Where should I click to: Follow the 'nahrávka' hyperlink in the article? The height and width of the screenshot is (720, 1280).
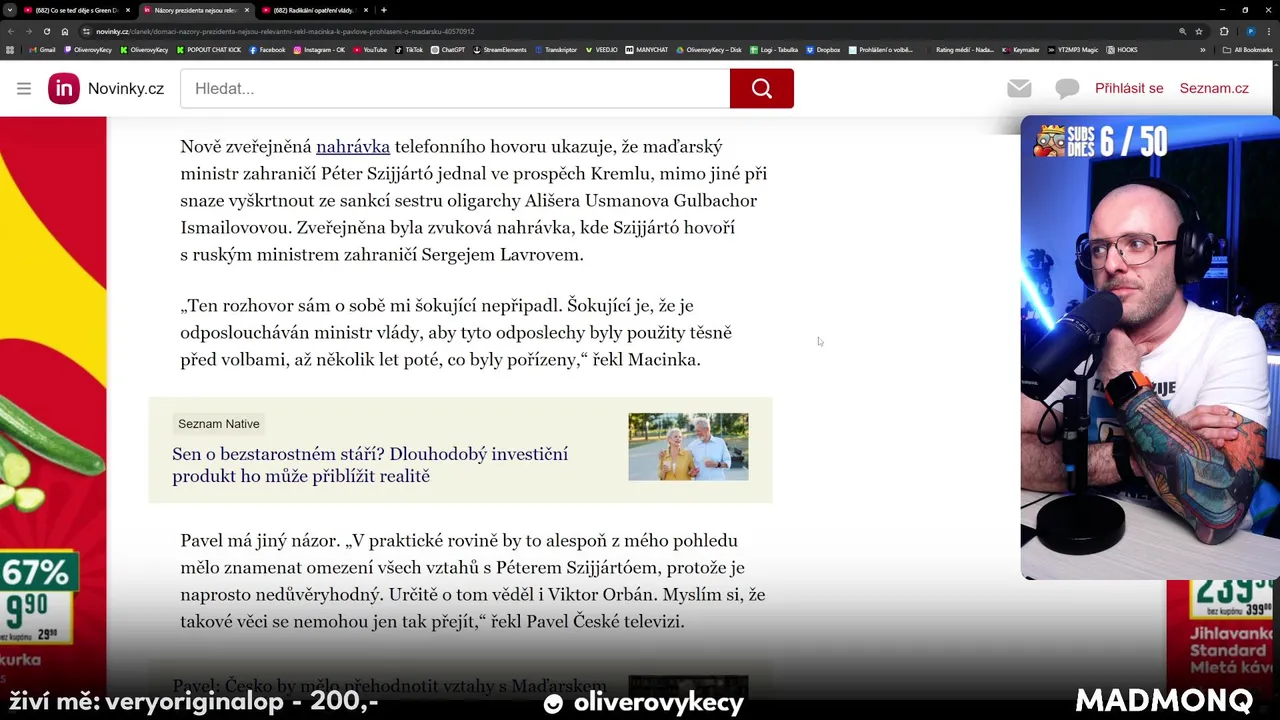353,146
